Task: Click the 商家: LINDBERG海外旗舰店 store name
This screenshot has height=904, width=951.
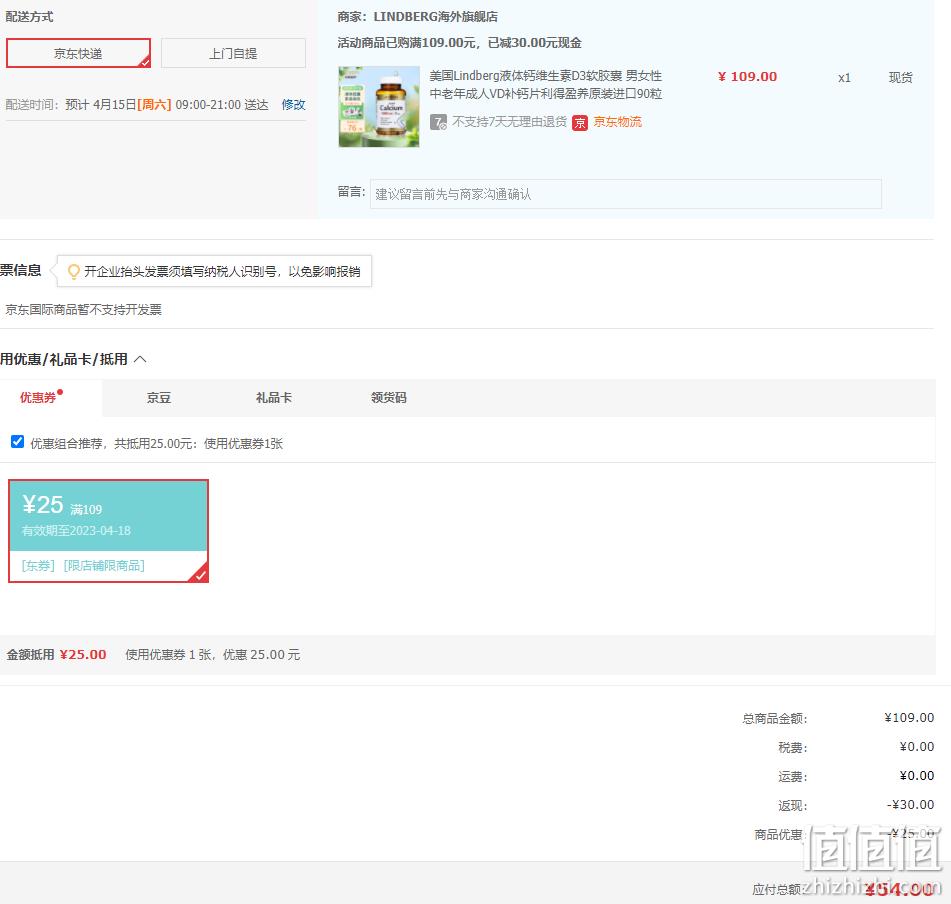Action: point(417,16)
